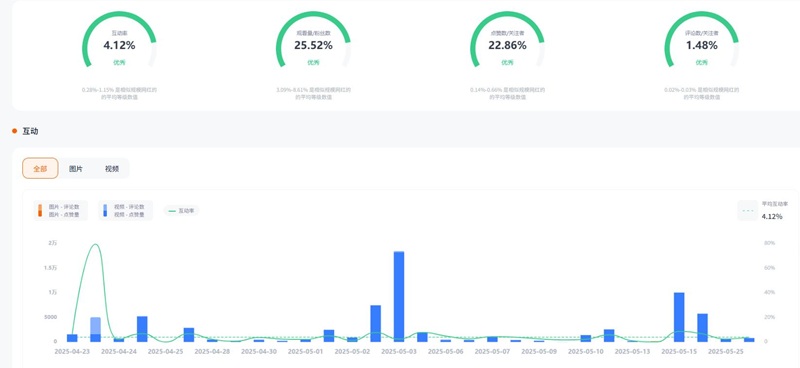Viewport: 800px width, 368px height.
Task: Select the 全部 filter tab
Action: coord(40,168)
